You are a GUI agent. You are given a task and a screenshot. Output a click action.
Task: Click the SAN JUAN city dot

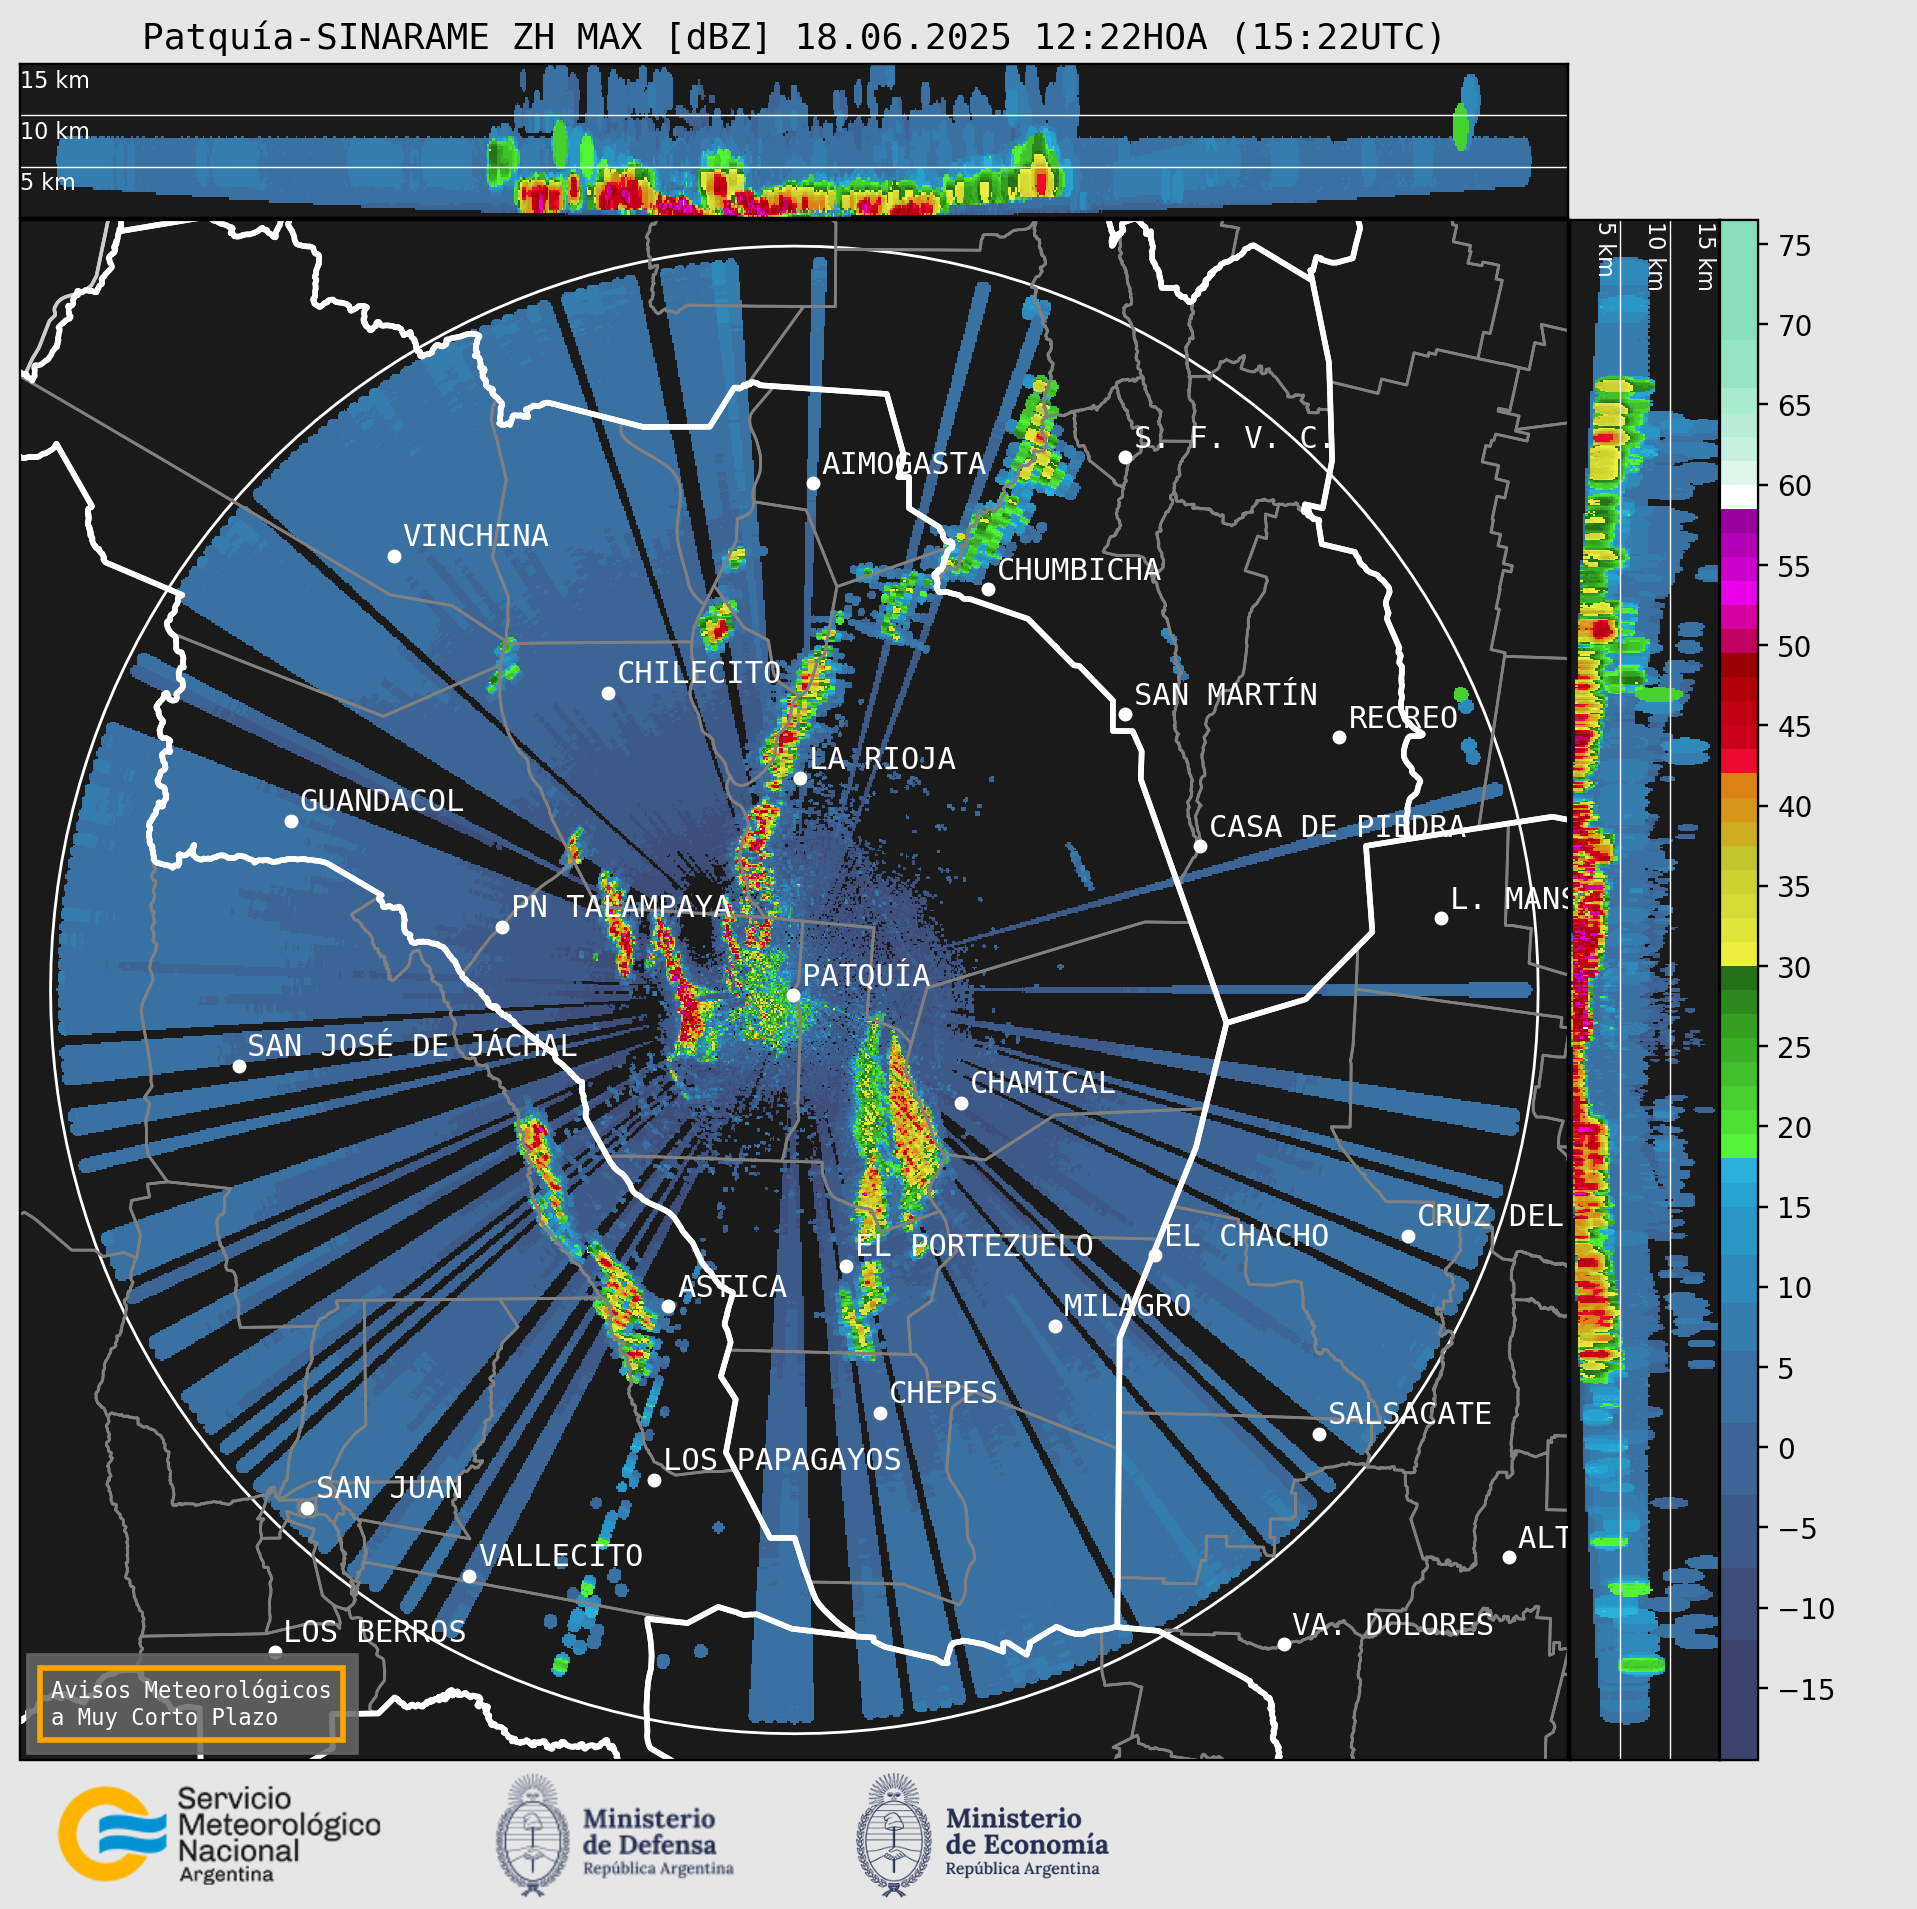[307, 1508]
